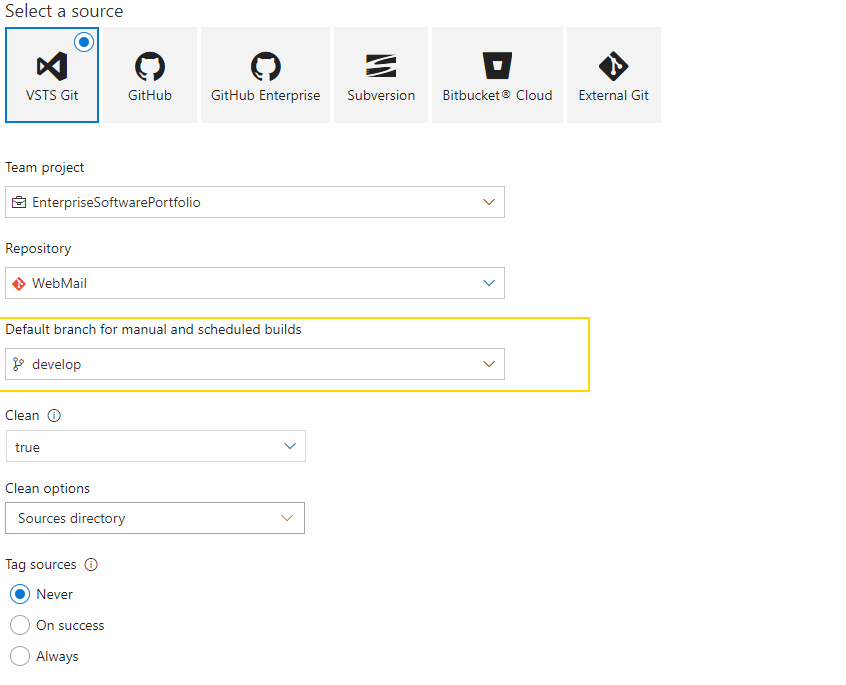Open the Clean options dropdown chevron
The height and width of the screenshot is (685, 846).
pyautogui.click(x=287, y=518)
